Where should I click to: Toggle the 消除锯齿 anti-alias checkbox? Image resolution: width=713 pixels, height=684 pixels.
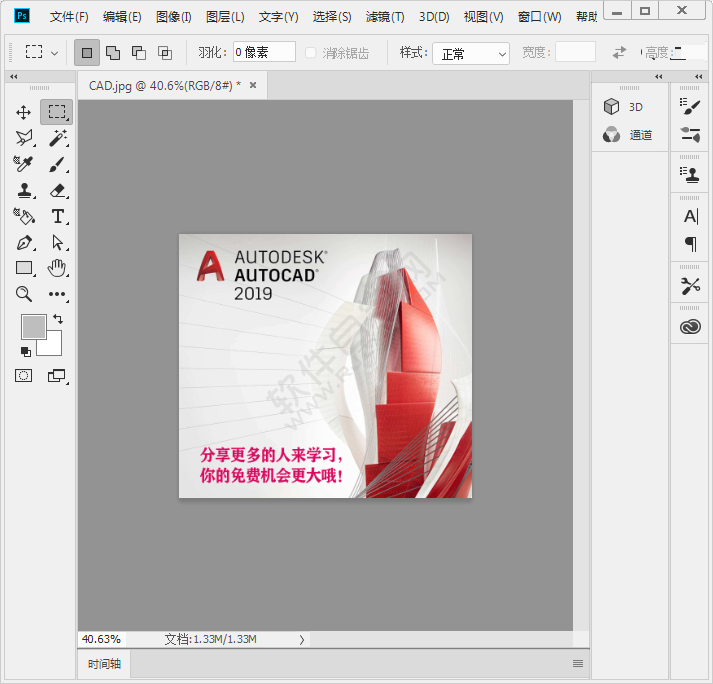pos(311,53)
